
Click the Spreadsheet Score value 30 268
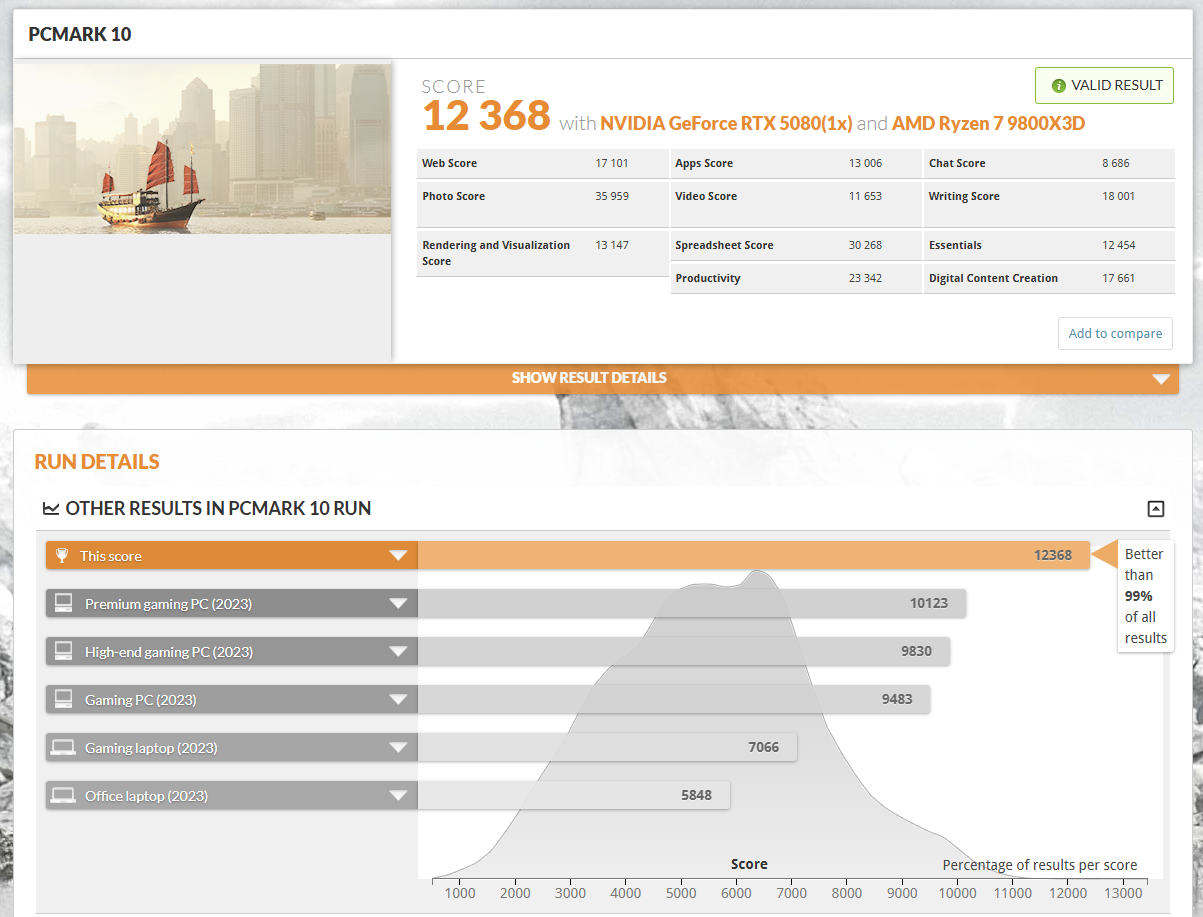pos(866,245)
